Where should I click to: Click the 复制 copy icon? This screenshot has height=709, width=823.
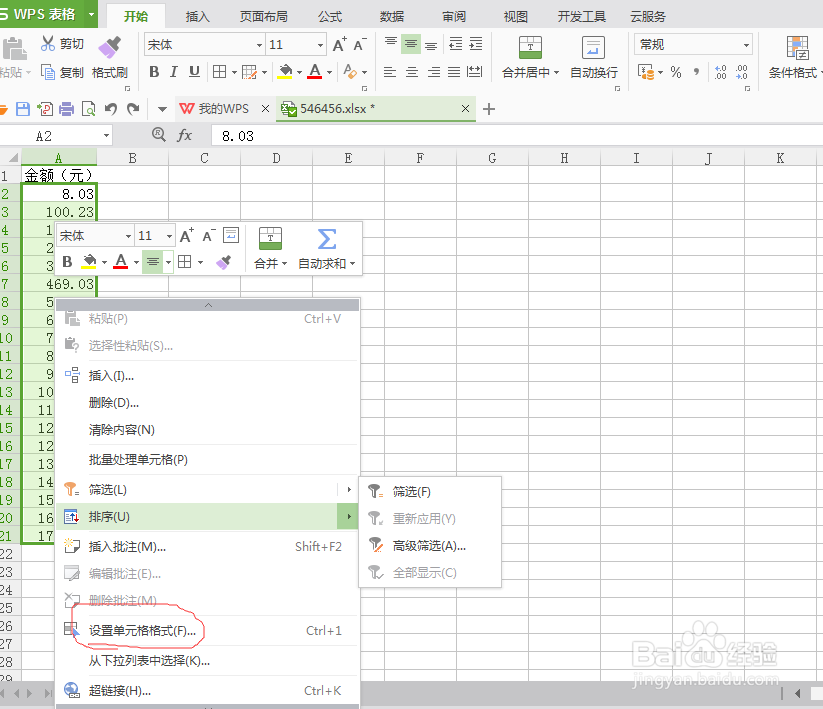coord(47,70)
